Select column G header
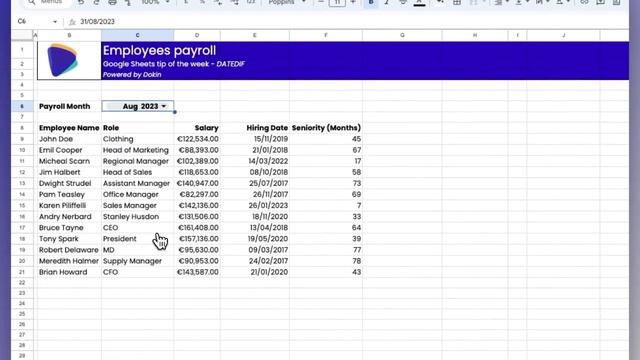Viewport: 640px width, 360px height. [x=402, y=35]
